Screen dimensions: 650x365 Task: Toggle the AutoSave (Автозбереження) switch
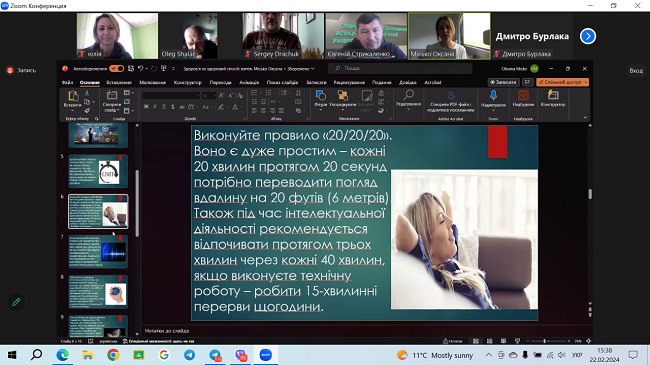(116, 68)
